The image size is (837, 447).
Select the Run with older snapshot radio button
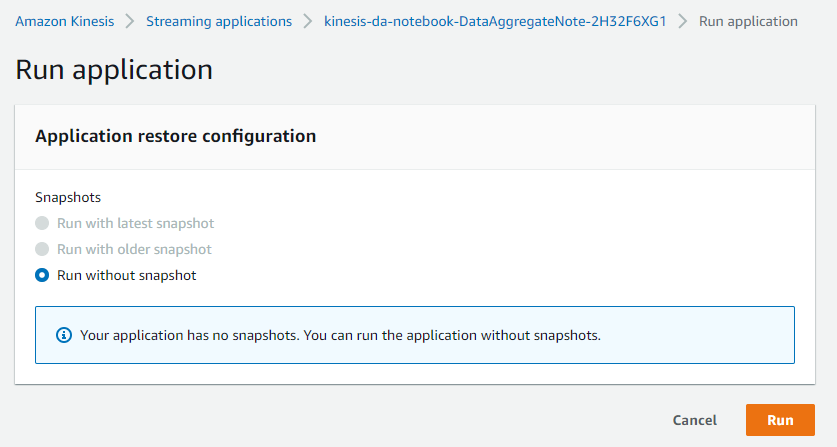tap(42, 249)
